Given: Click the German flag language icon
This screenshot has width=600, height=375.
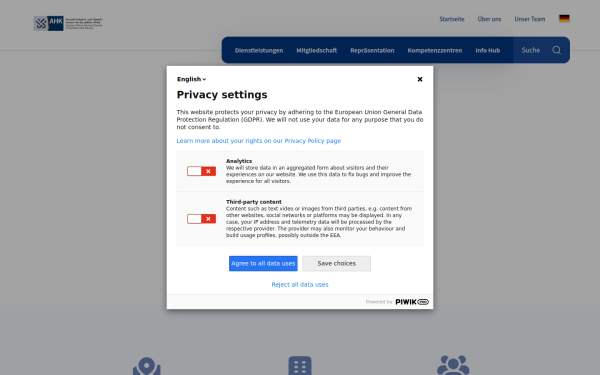Looking at the screenshot, I should point(564,18).
